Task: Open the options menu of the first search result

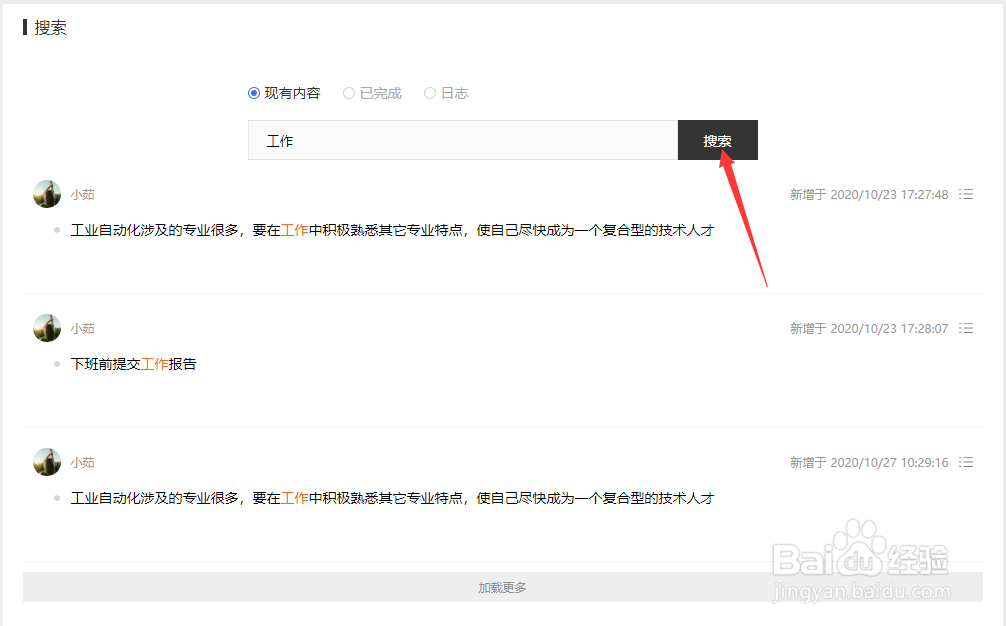Action: coord(966,194)
